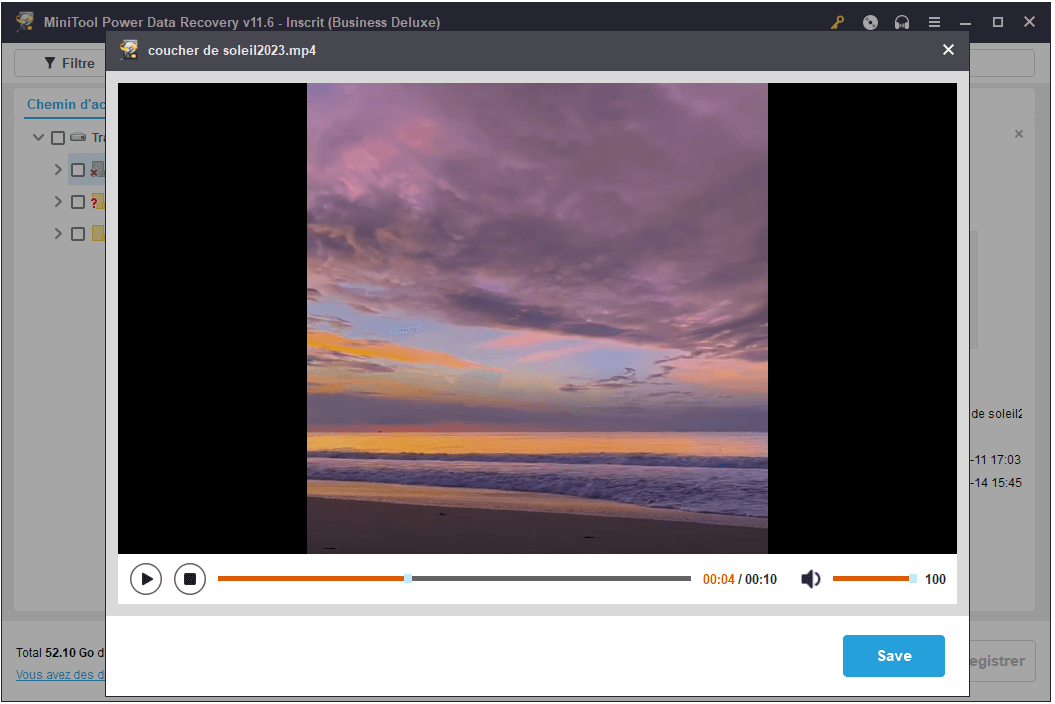Check the box beside the red X folder
The width and height of the screenshot is (1055, 704).
pos(78,170)
